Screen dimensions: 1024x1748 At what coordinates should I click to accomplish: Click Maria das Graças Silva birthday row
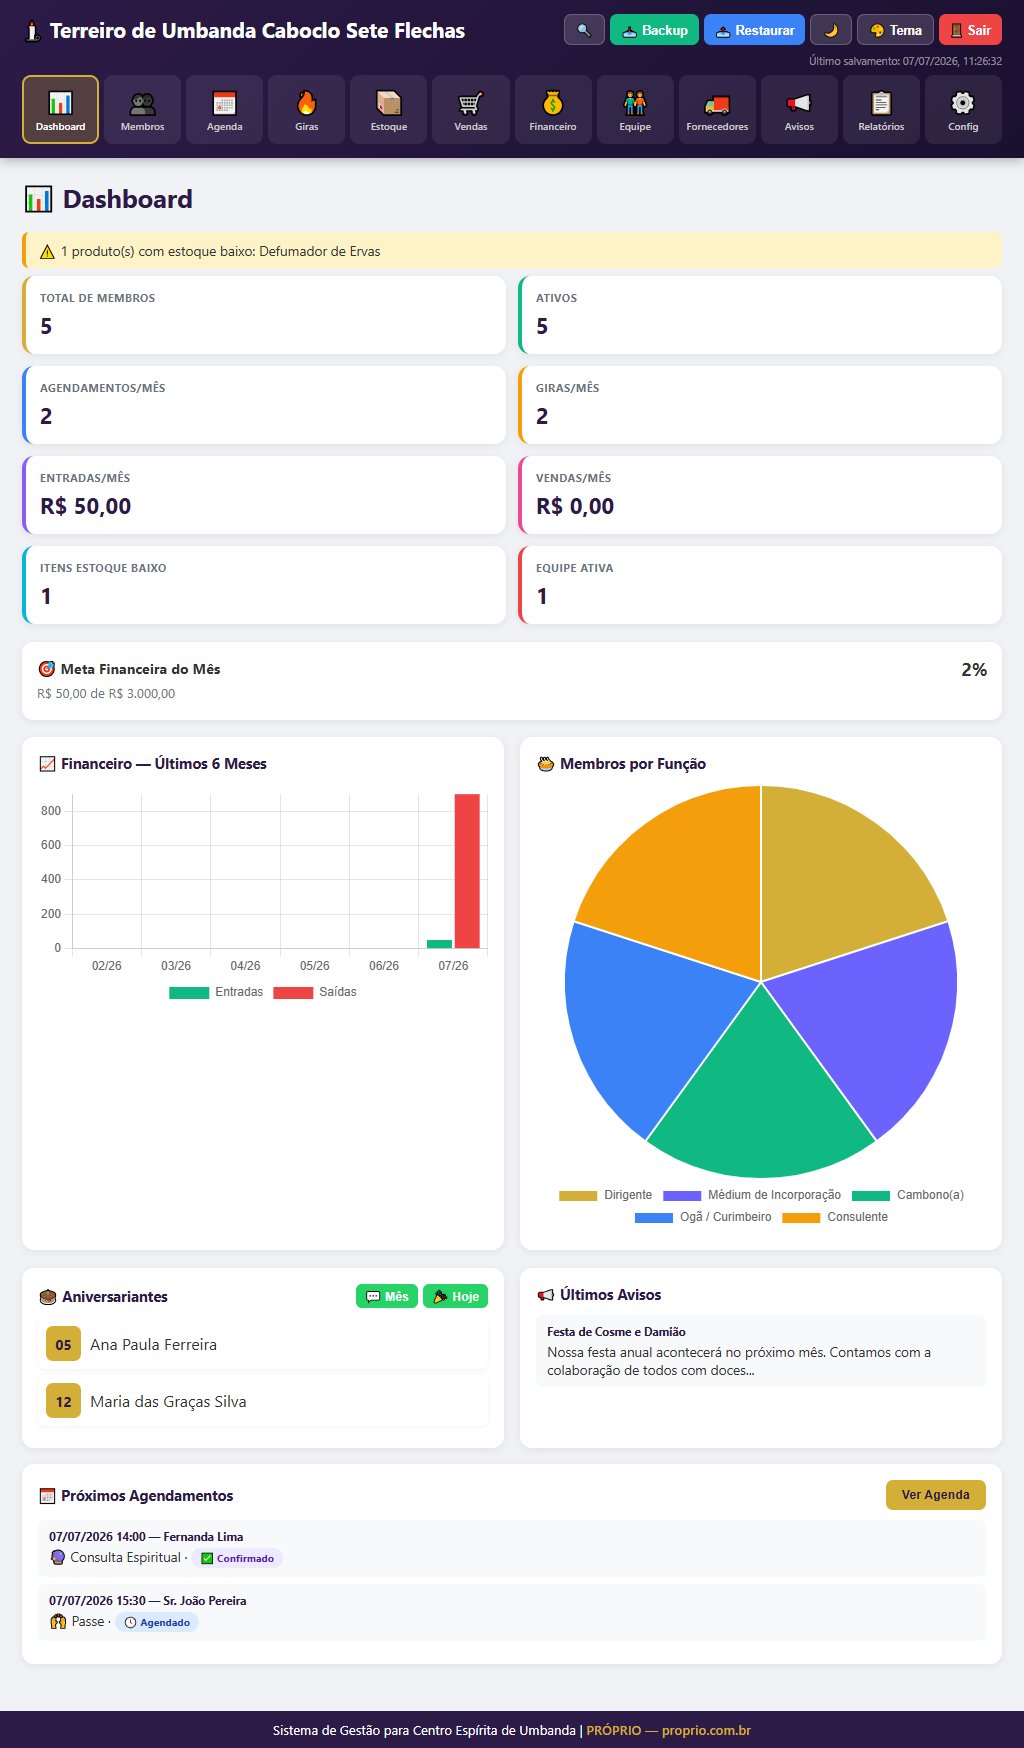tap(263, 1402)
